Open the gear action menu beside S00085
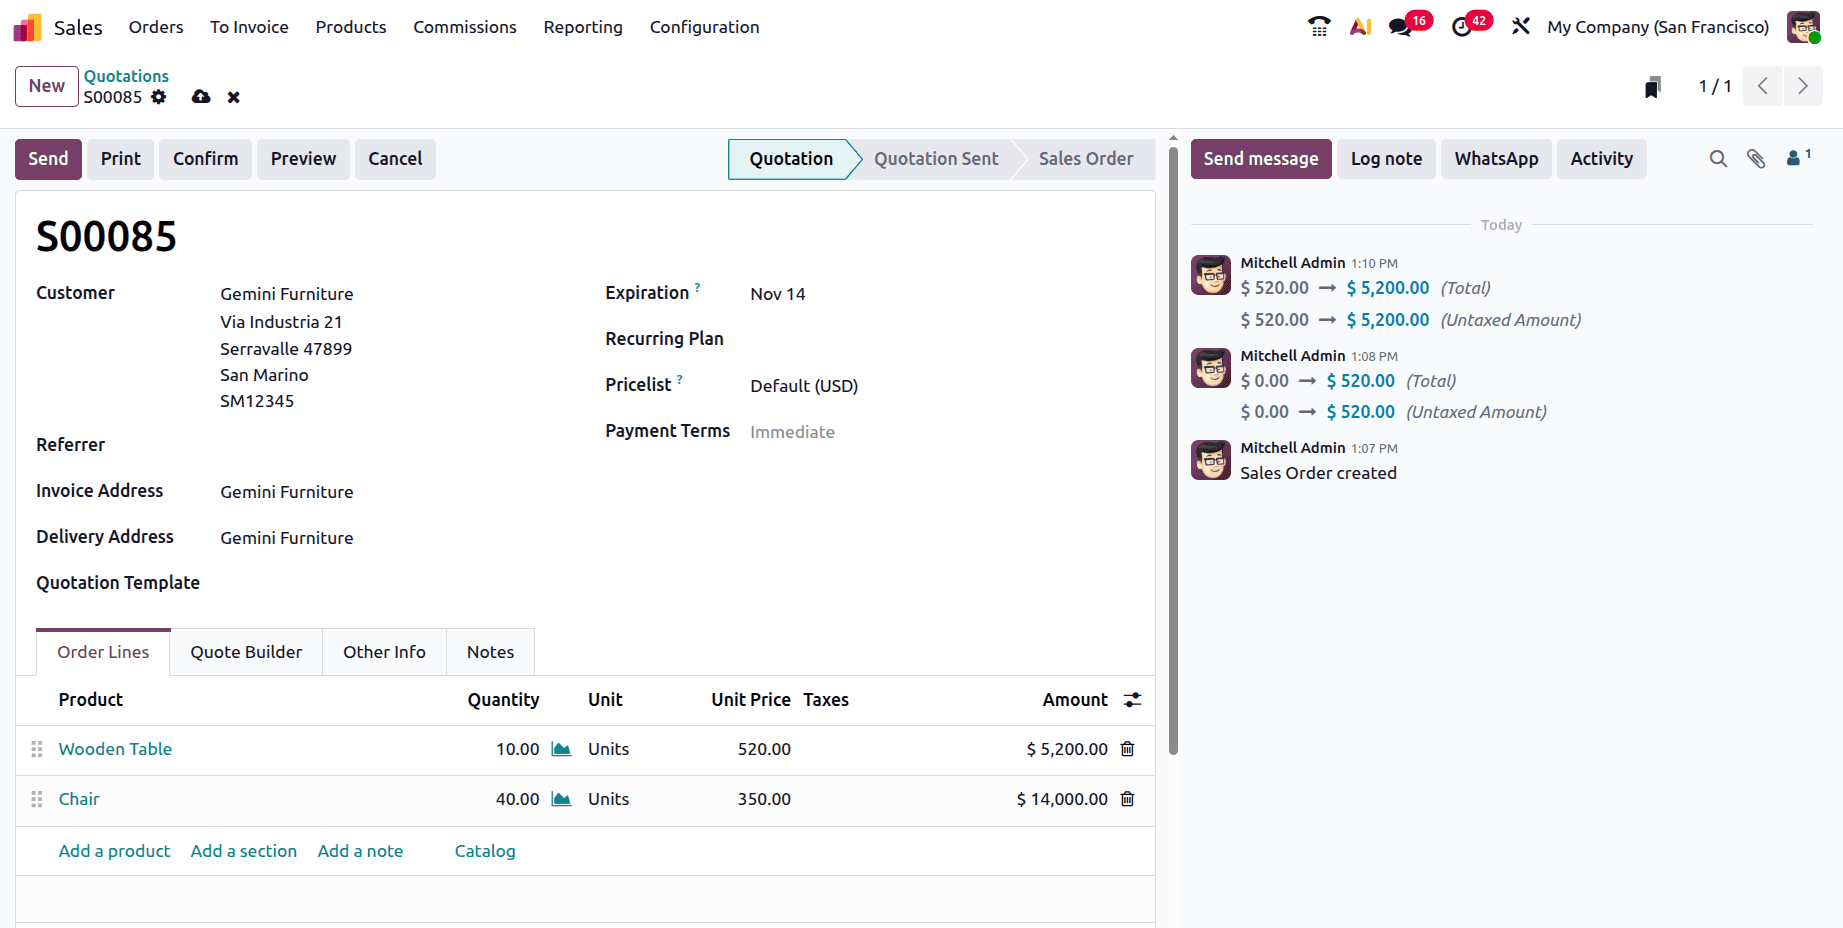 159,97
